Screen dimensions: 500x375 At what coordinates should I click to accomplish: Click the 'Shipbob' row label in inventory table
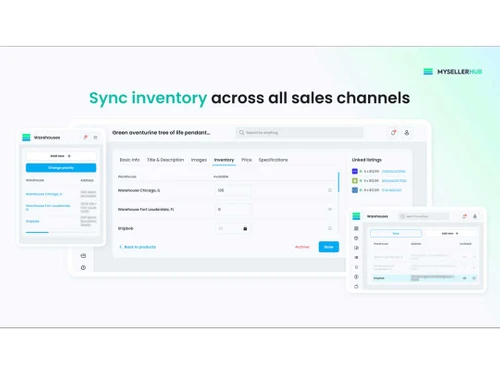coord(126,228)
